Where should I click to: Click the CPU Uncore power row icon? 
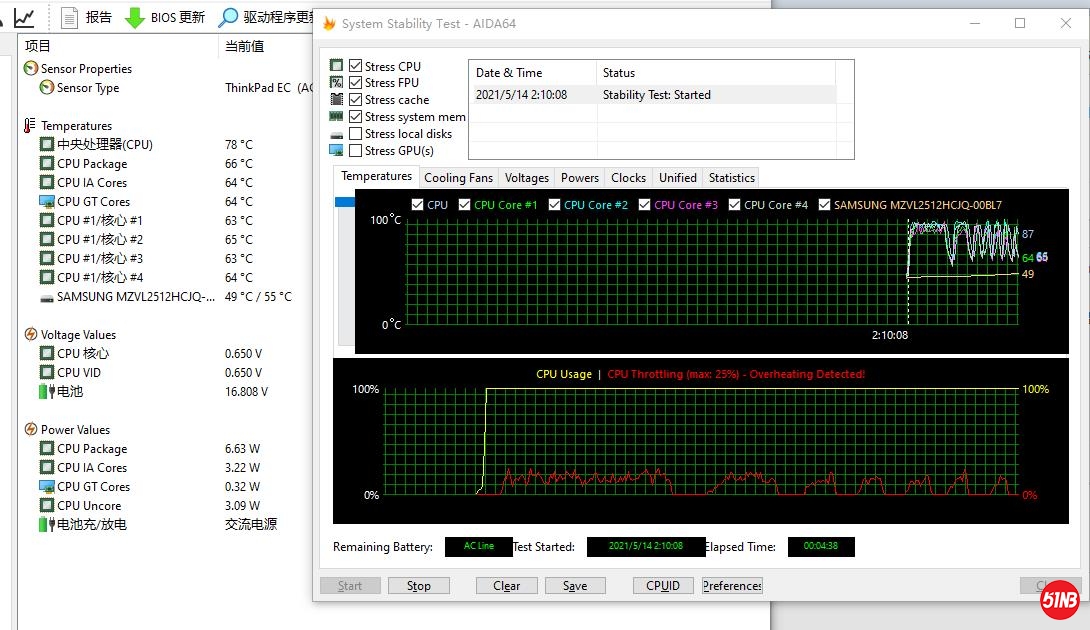coord(47,505)
